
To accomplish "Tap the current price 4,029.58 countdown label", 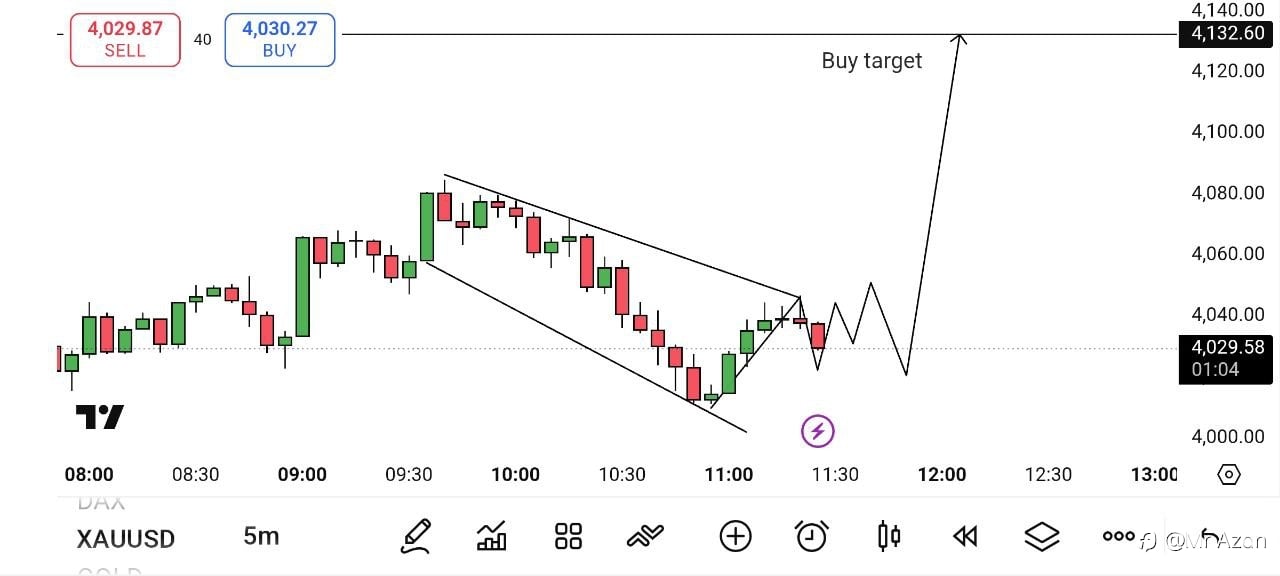I will [x=1227, y=358].
